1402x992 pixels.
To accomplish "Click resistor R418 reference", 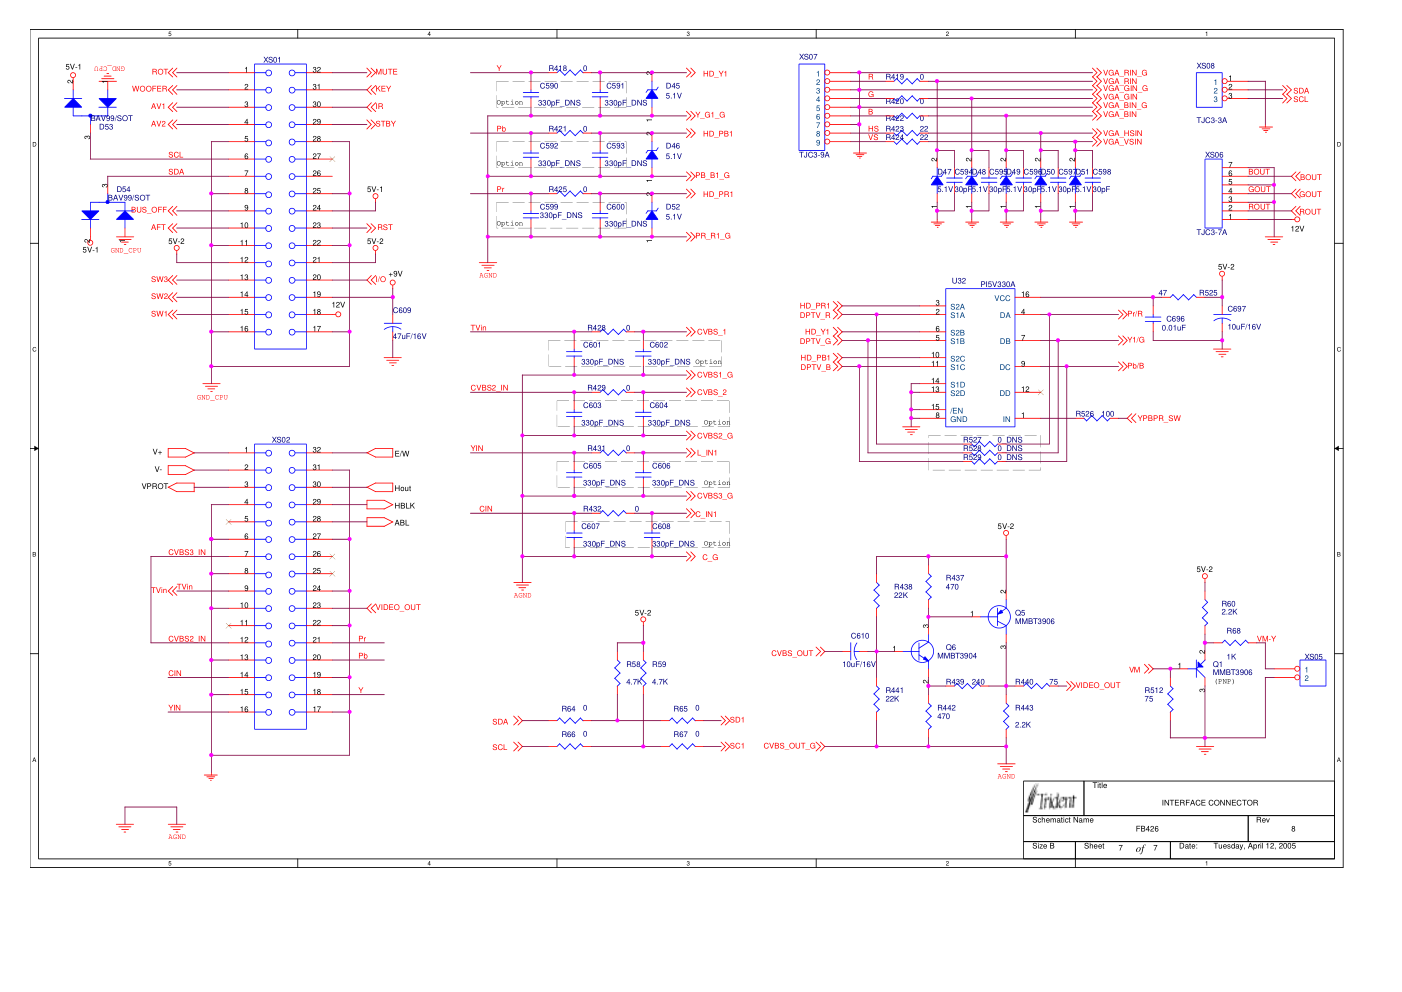I will coord(557,69).
